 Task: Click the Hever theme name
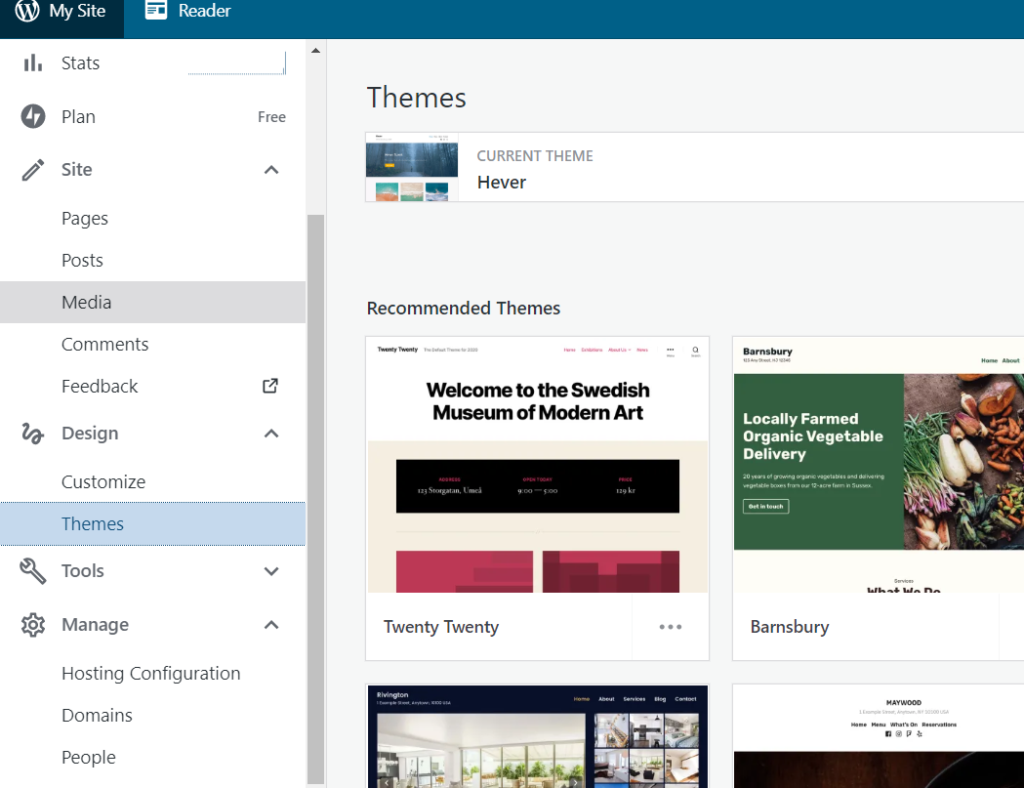coord(501,182)
